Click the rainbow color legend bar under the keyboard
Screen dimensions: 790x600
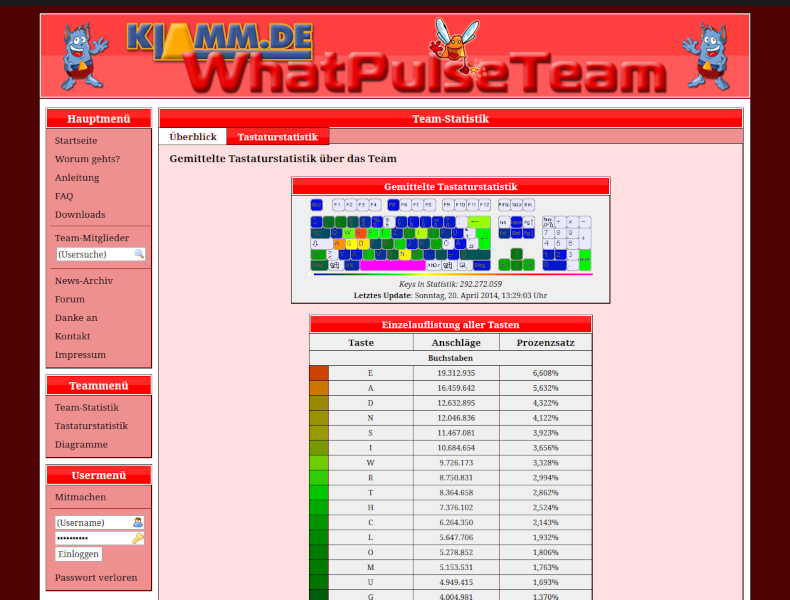pos(453,274)
